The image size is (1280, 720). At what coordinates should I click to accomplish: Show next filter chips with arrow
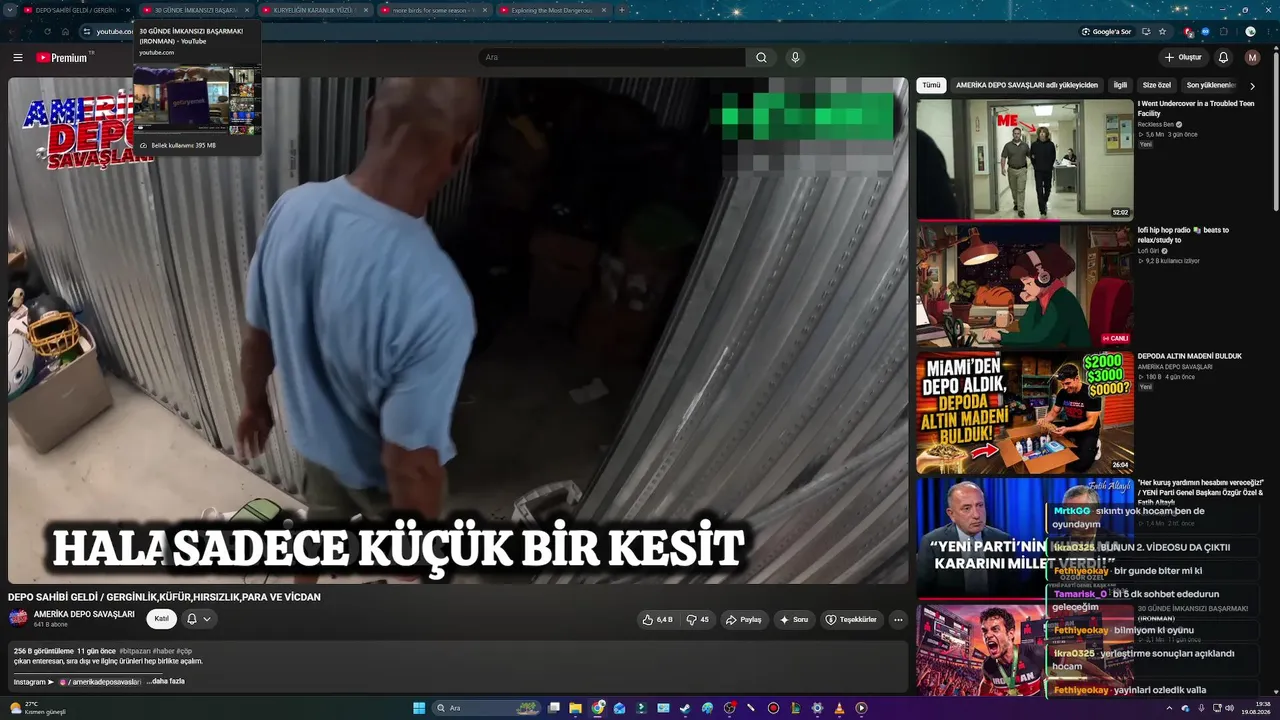[x=1252, y=86]
